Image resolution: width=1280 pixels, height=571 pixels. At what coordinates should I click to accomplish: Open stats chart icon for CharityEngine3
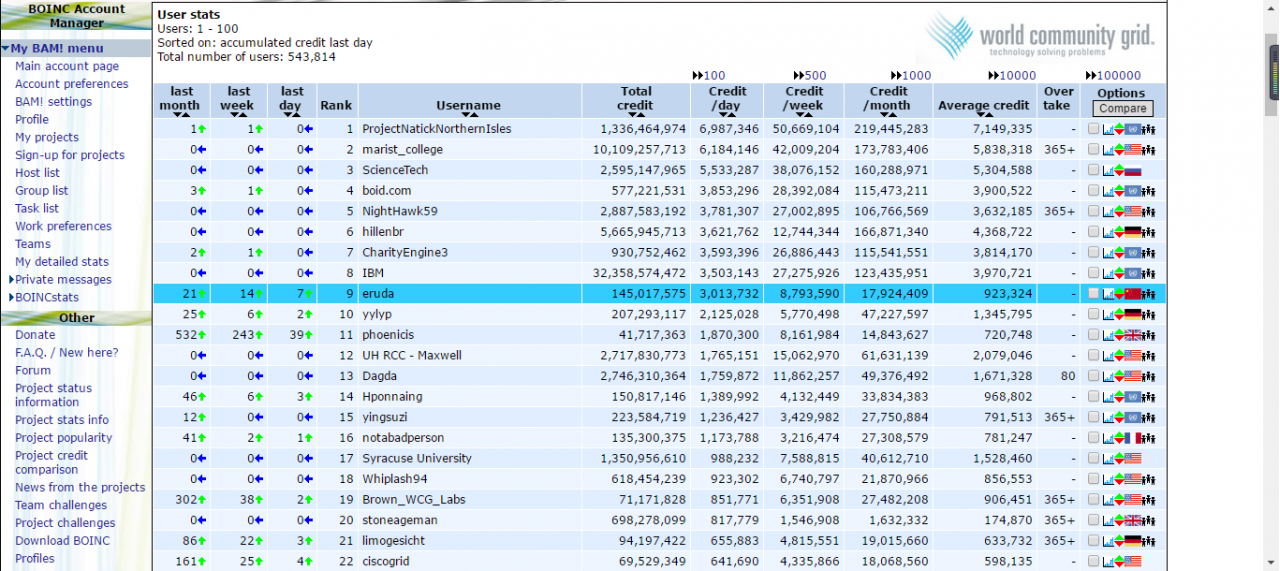coord(1108,252)
